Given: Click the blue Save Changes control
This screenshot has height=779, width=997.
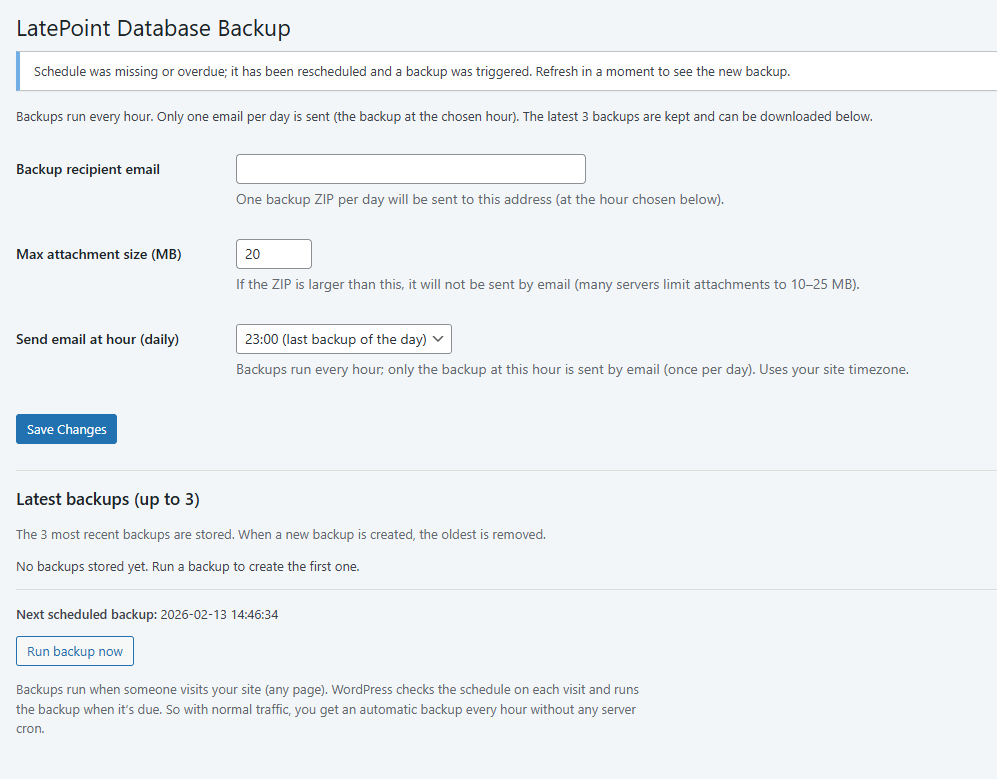Looking at the screenshot, I should (66, 428).
